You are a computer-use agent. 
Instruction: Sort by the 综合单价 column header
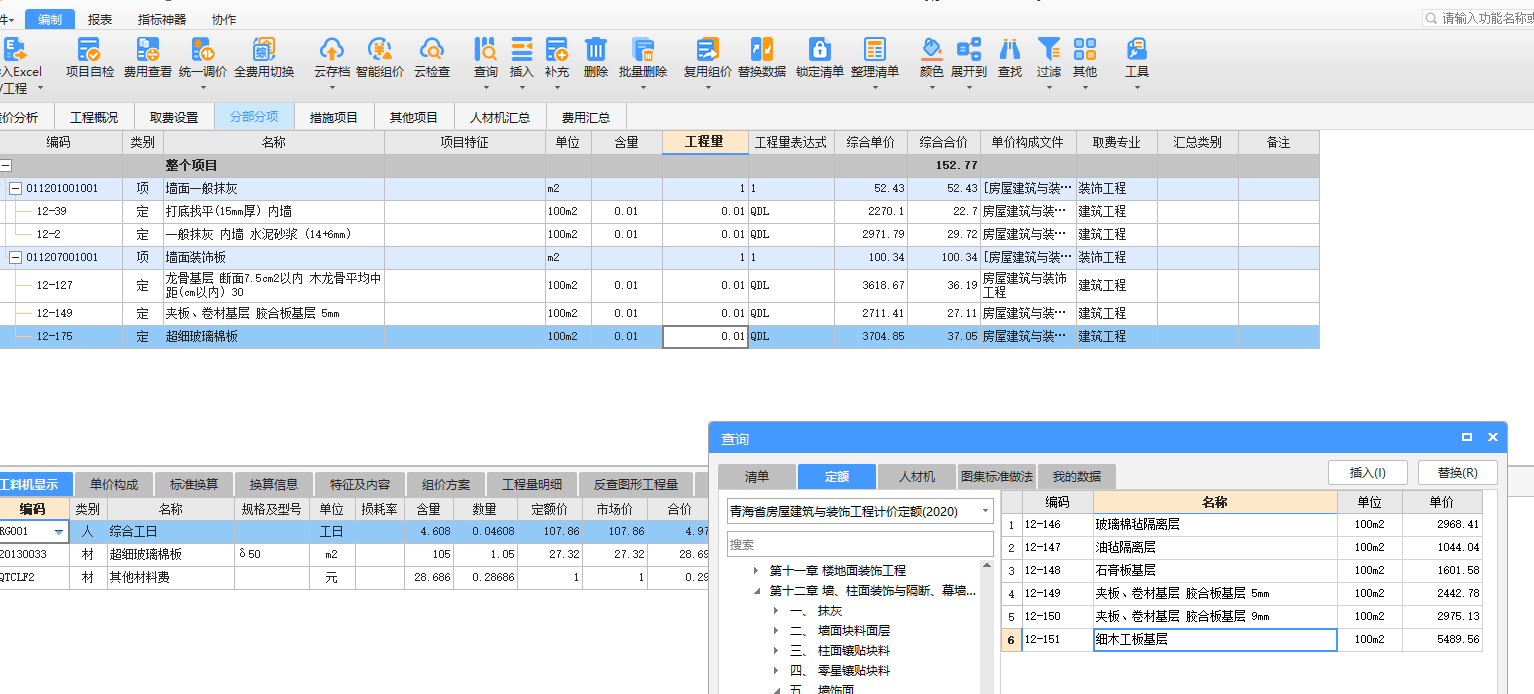[x=871, y=143]
